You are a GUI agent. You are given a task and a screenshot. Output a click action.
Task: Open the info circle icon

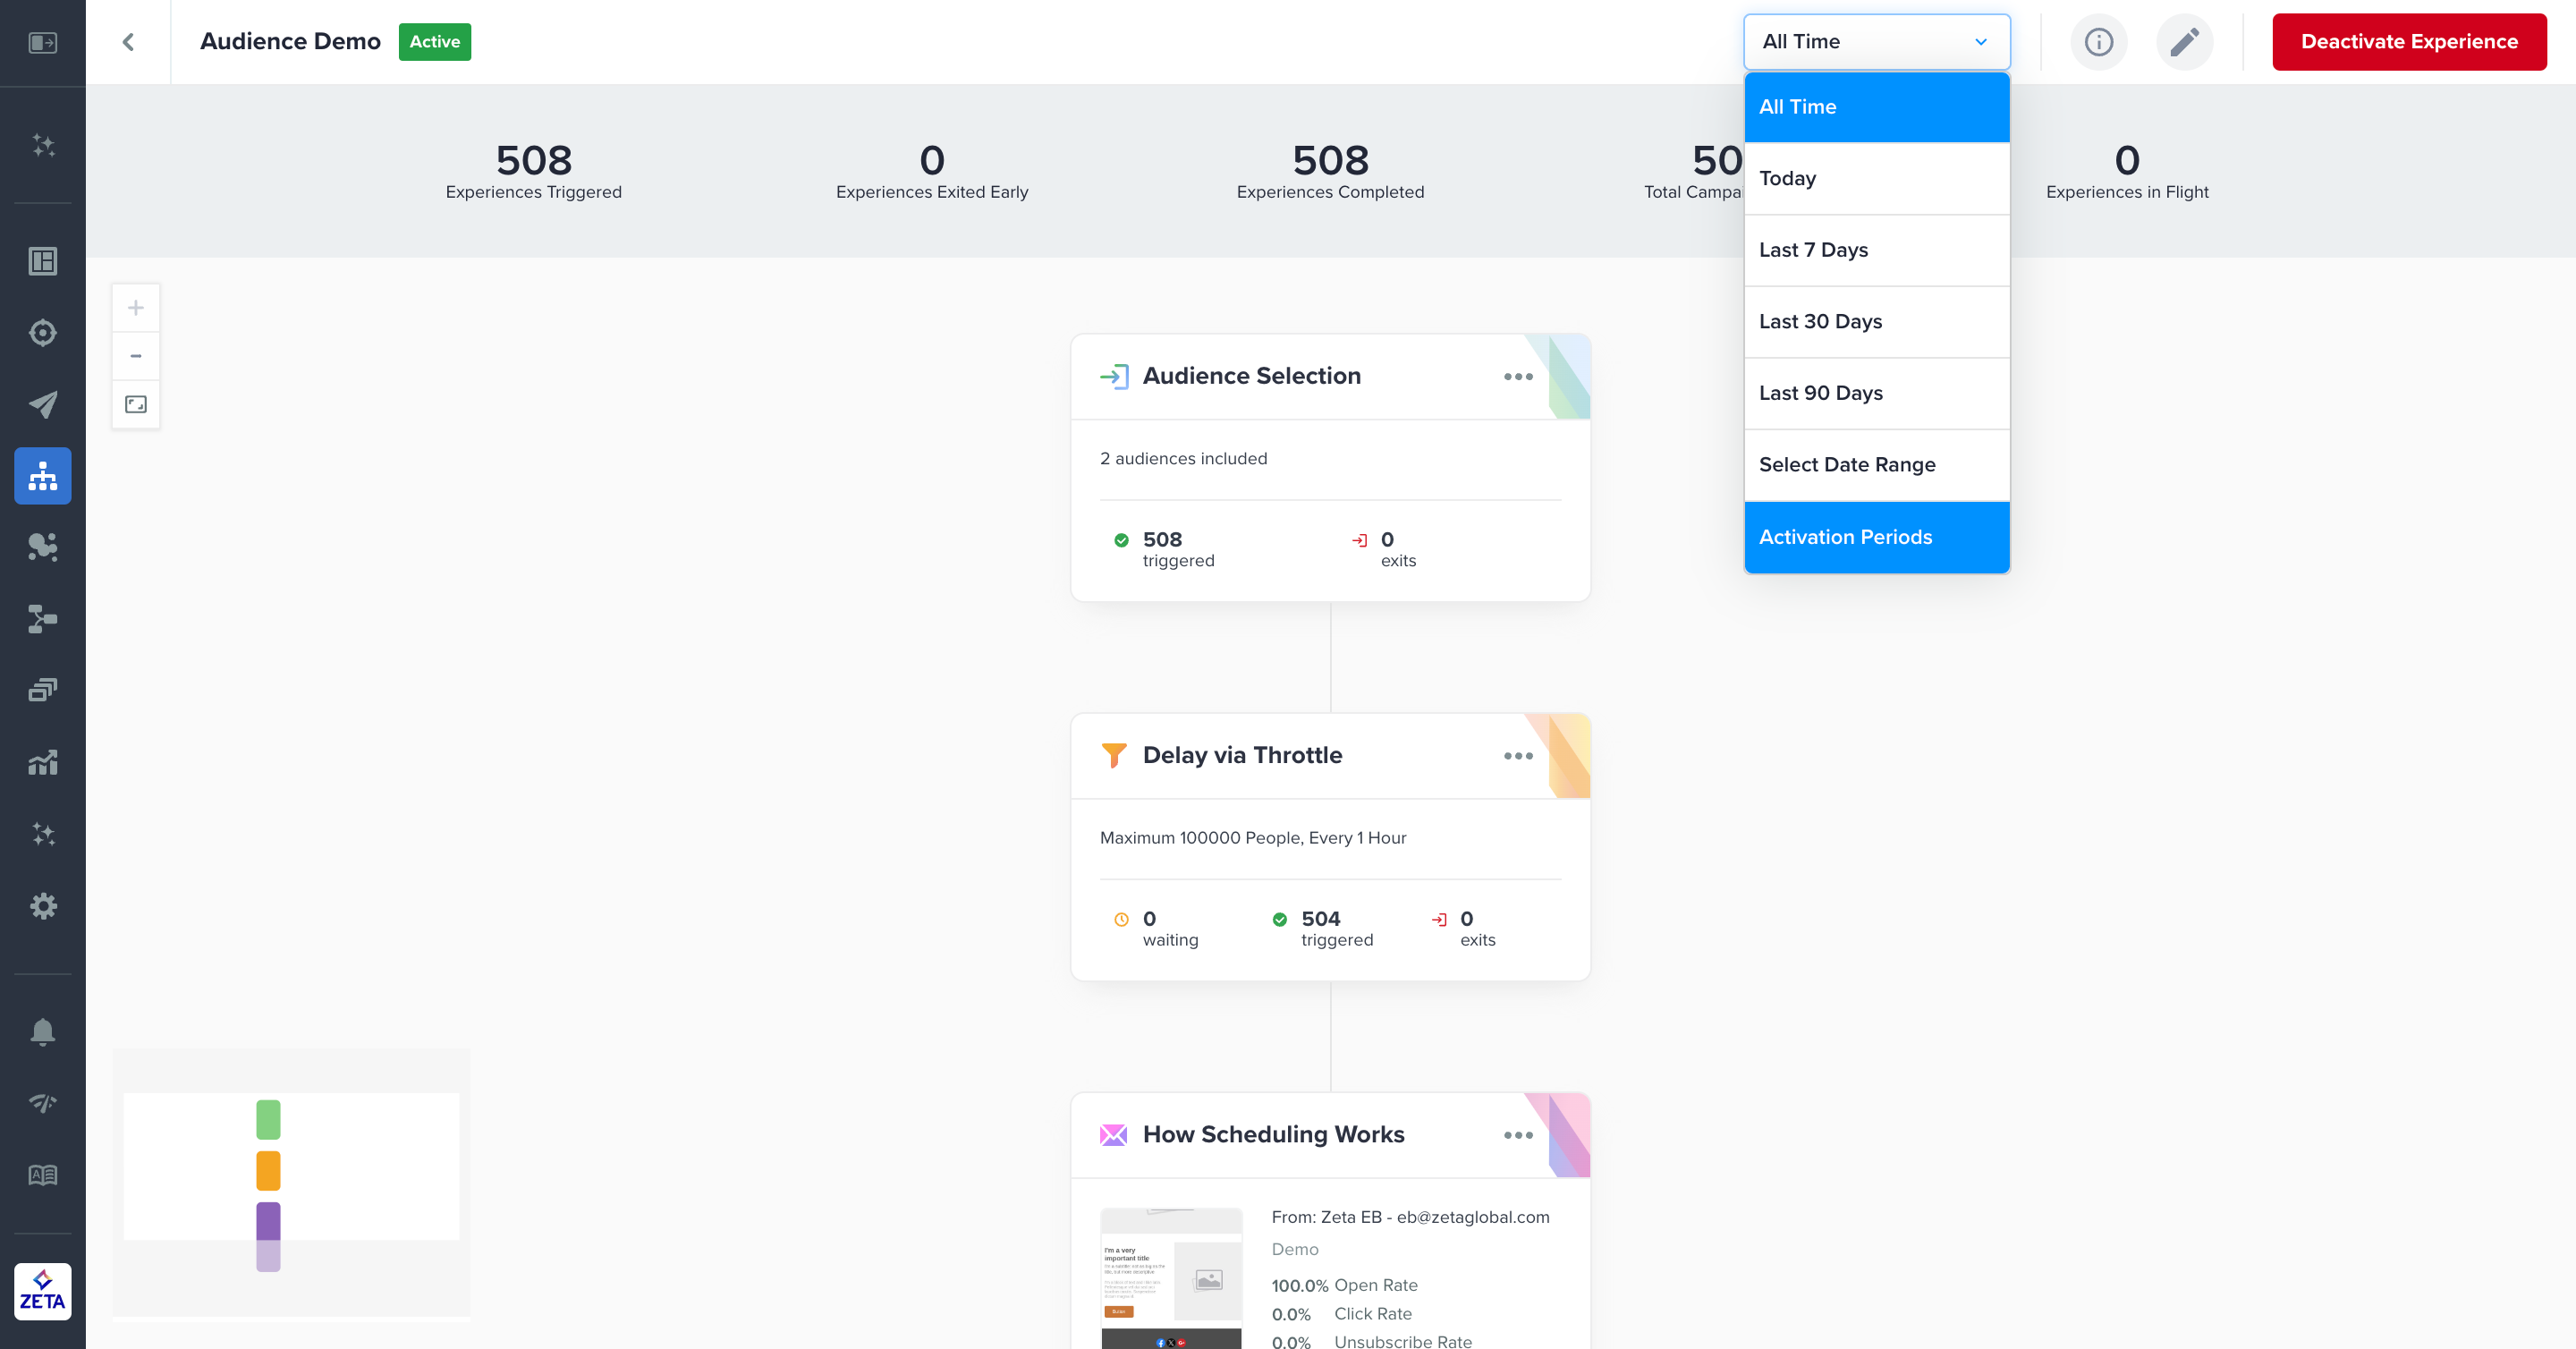click(2098, 42)
